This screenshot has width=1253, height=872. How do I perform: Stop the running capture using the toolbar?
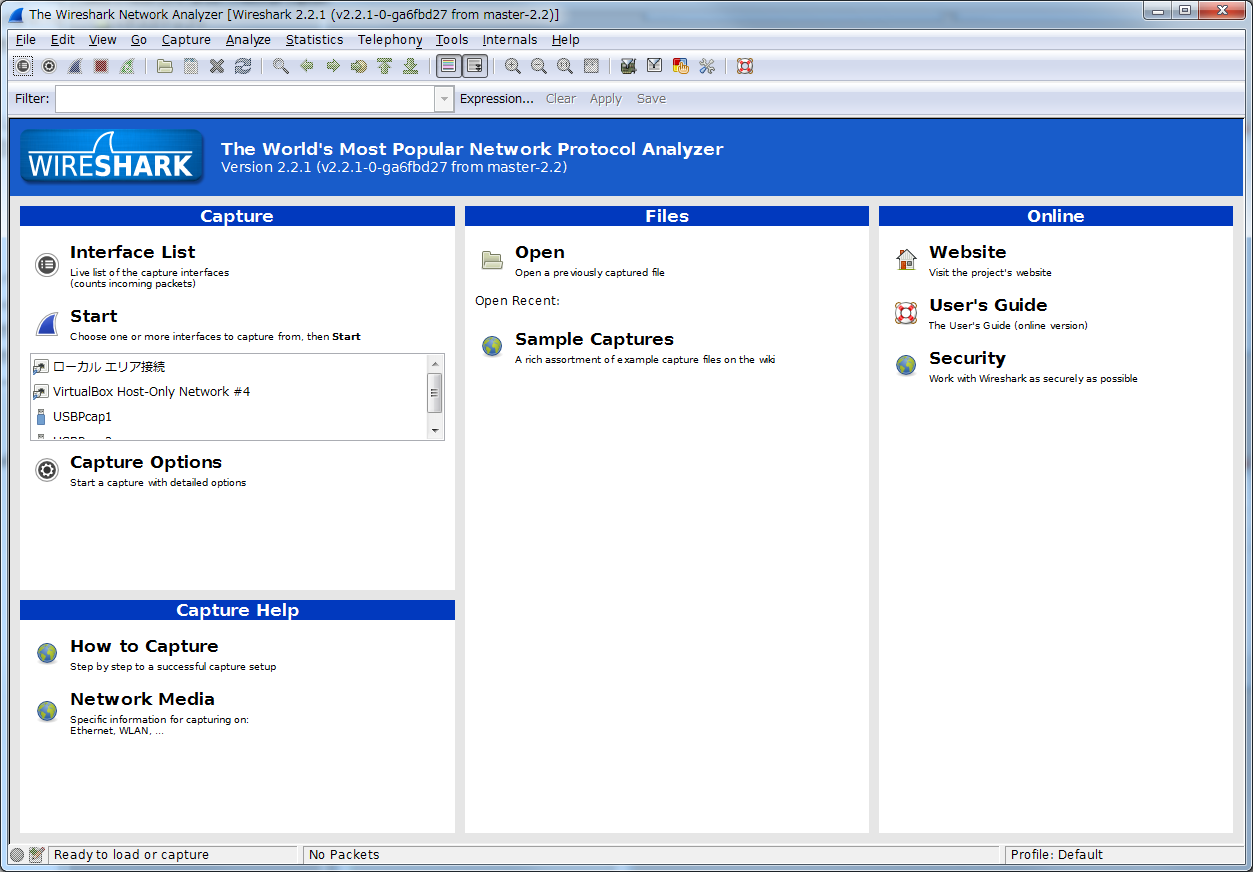click(x=101, y=66)
